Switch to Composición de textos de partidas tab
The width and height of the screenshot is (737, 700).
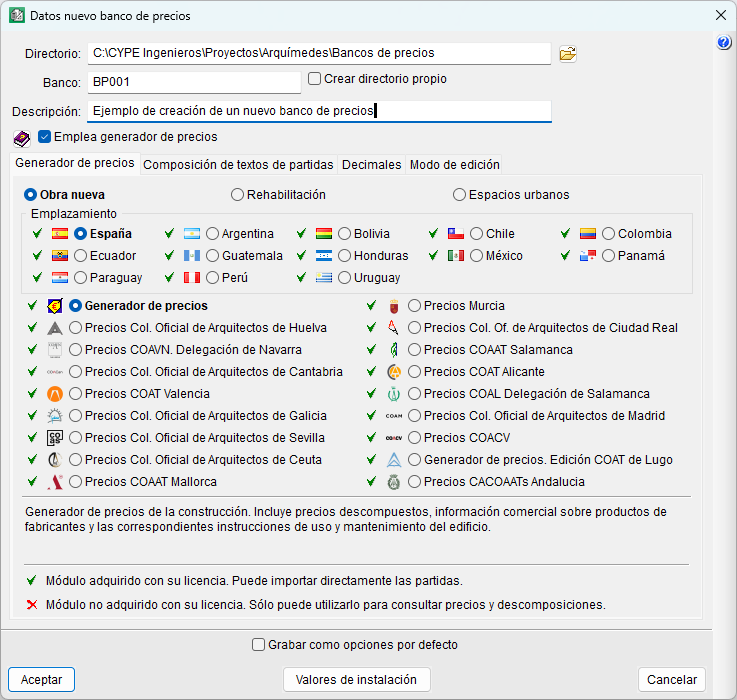pyautogui.click(x=238, y=165)
